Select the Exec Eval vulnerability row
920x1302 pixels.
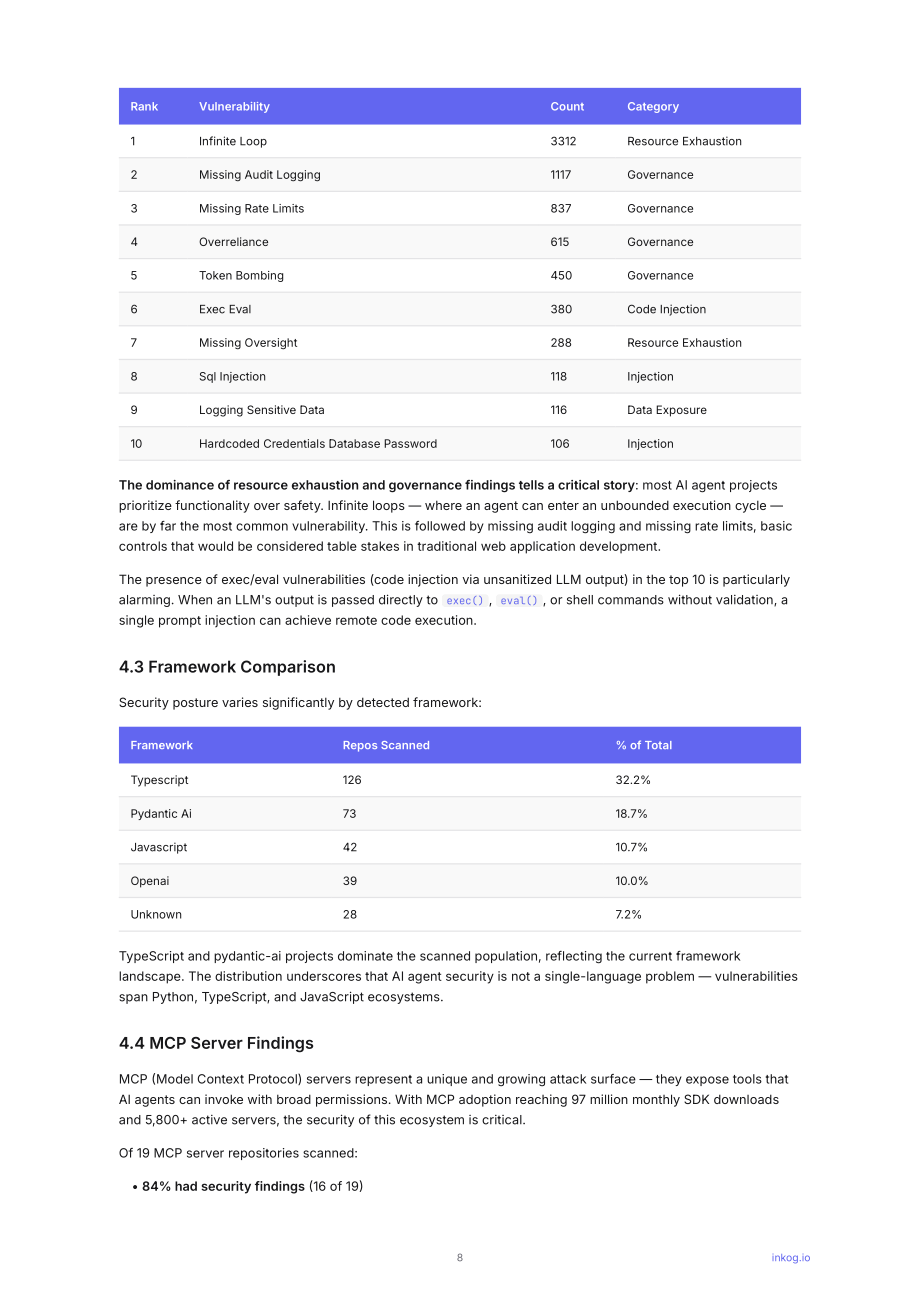[x=460, y=309]
